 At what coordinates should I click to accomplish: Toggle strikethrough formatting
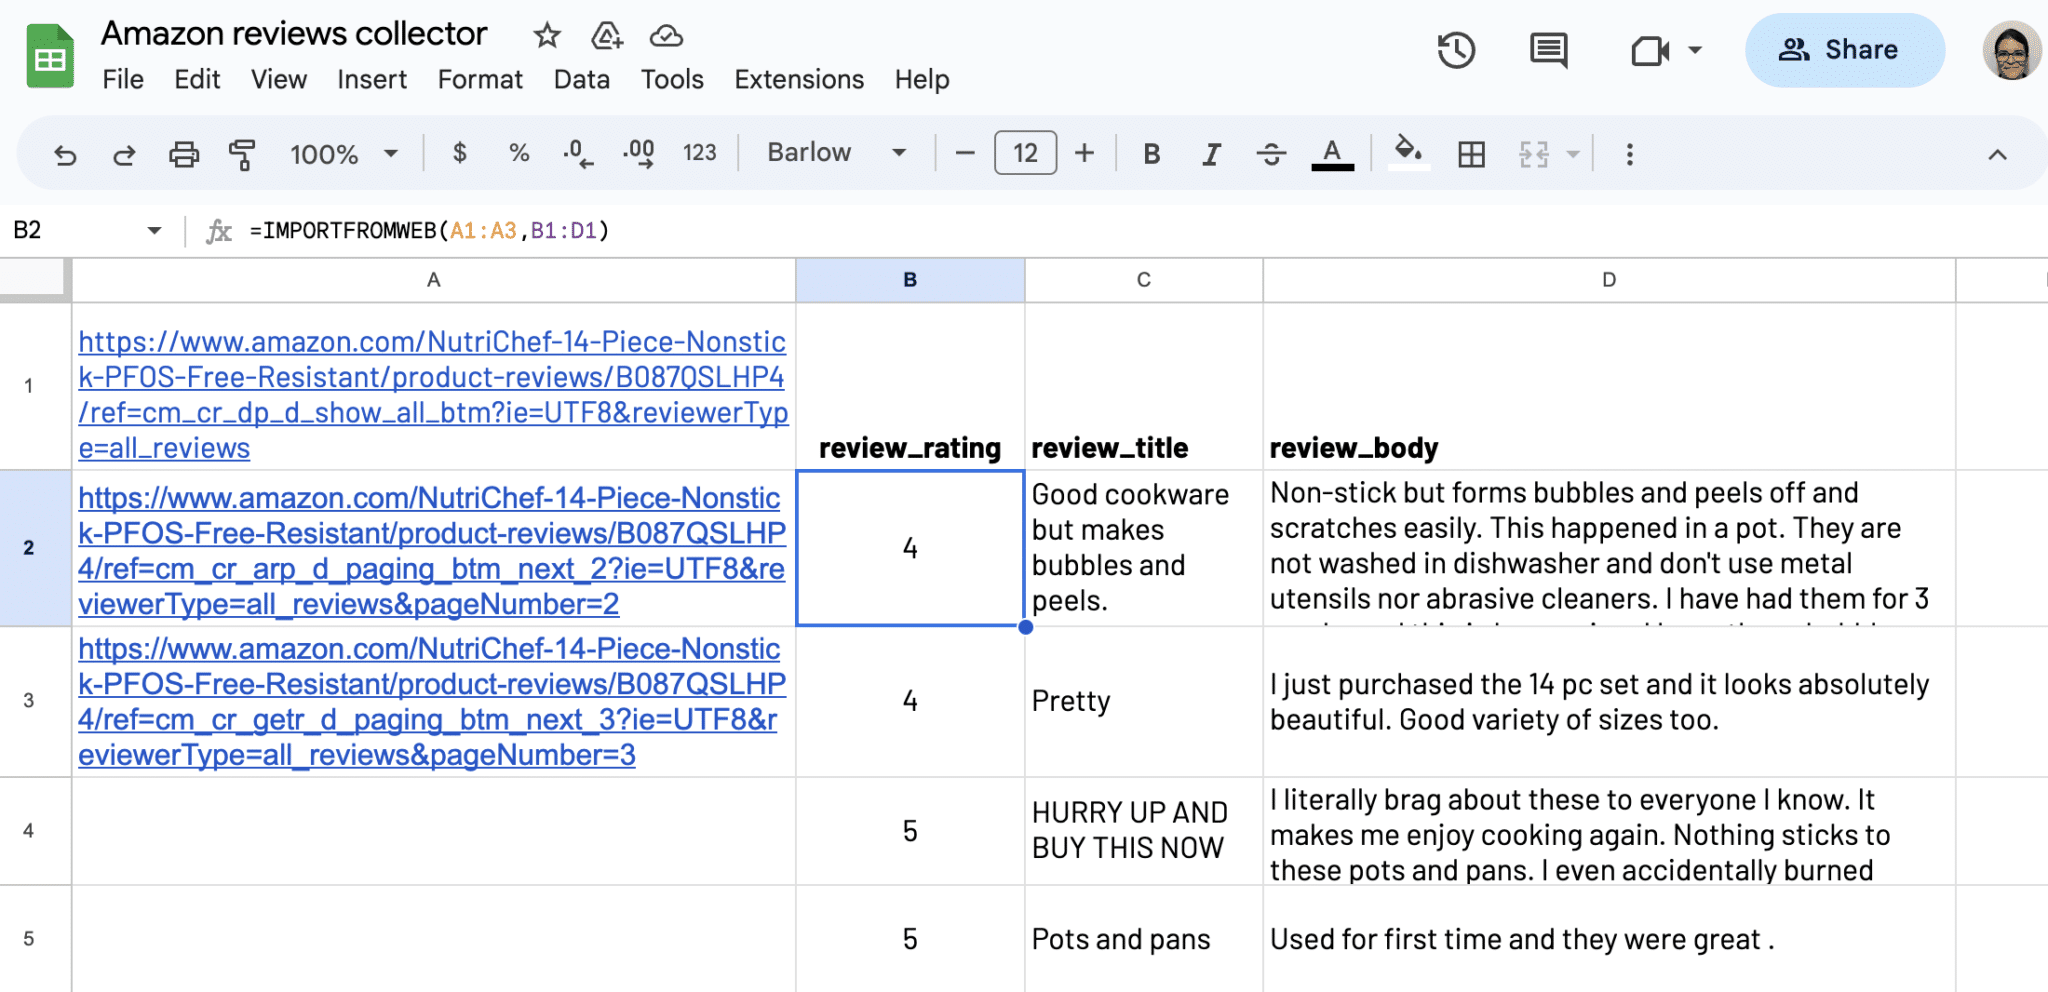(x=1271, y=153)
